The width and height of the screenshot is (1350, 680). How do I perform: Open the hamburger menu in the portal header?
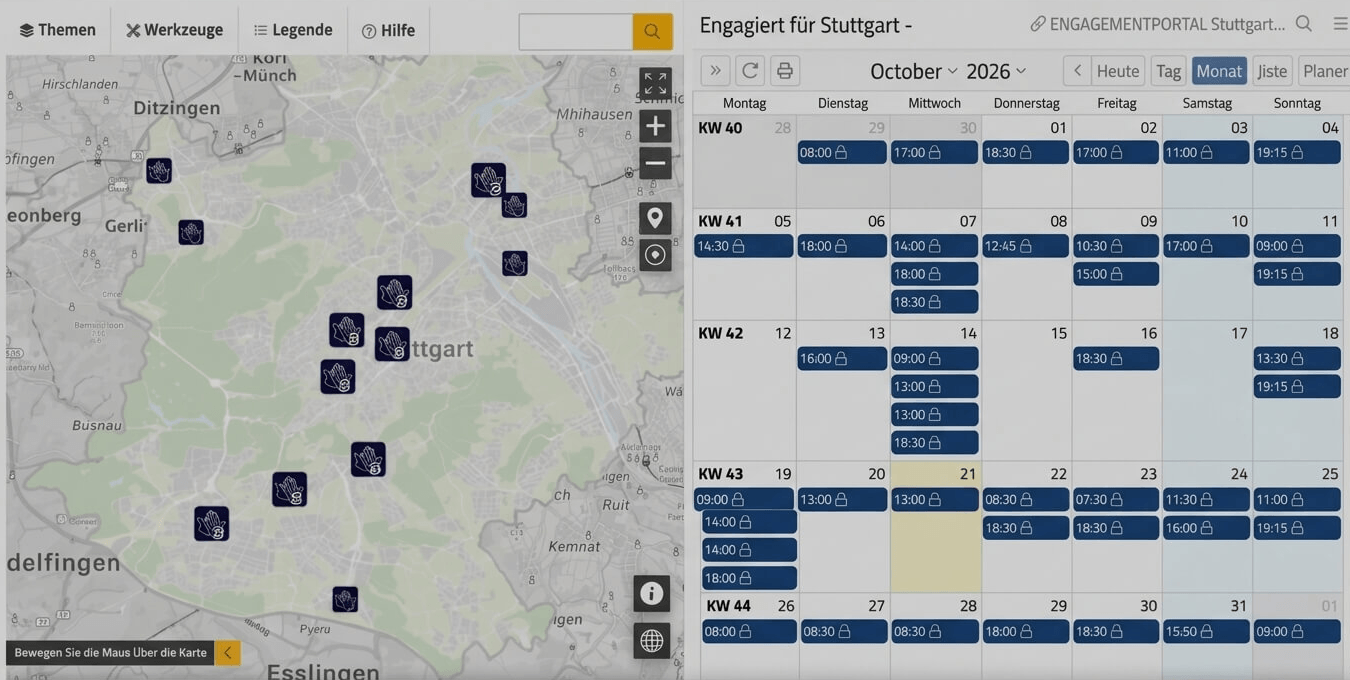1340,23
